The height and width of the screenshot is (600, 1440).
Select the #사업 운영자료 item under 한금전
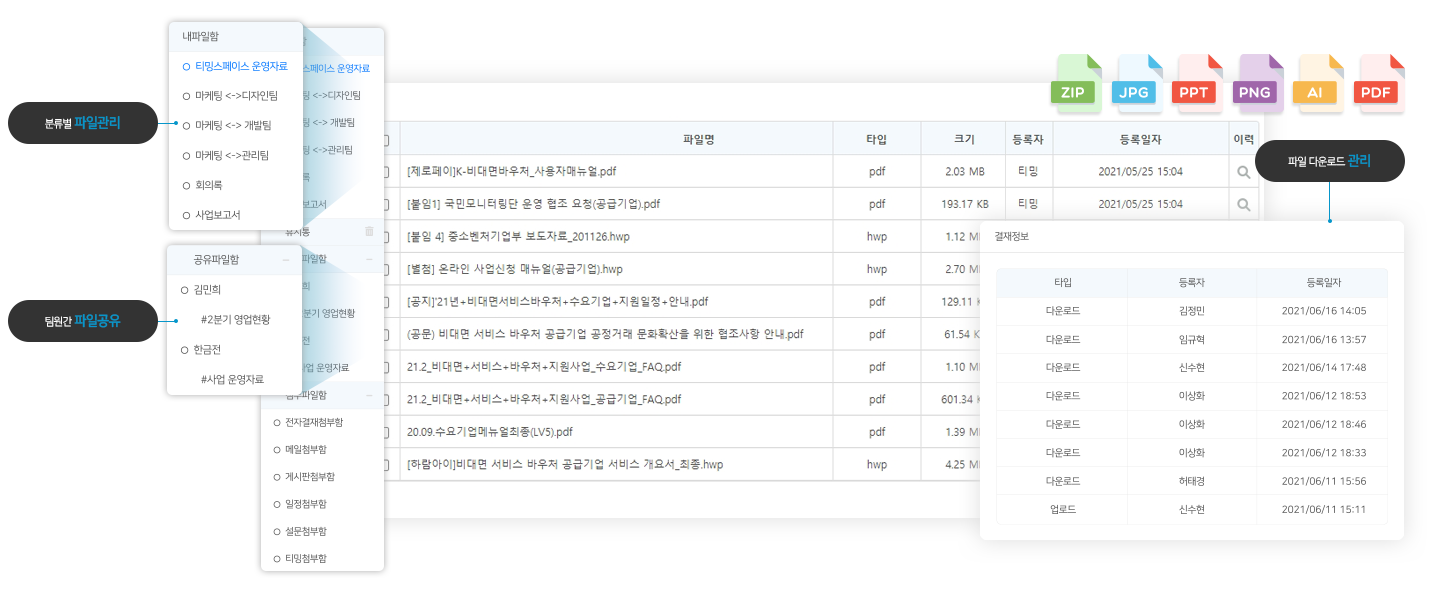point(233,377)
